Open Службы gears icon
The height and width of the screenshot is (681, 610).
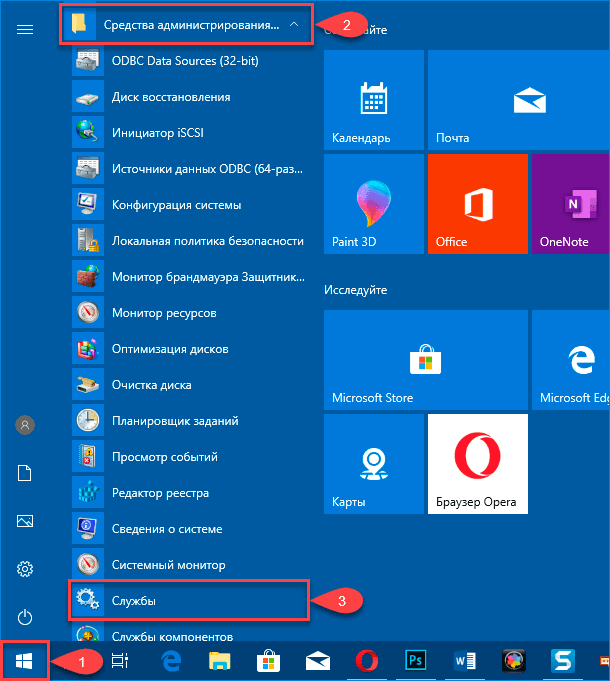point(88,600)
